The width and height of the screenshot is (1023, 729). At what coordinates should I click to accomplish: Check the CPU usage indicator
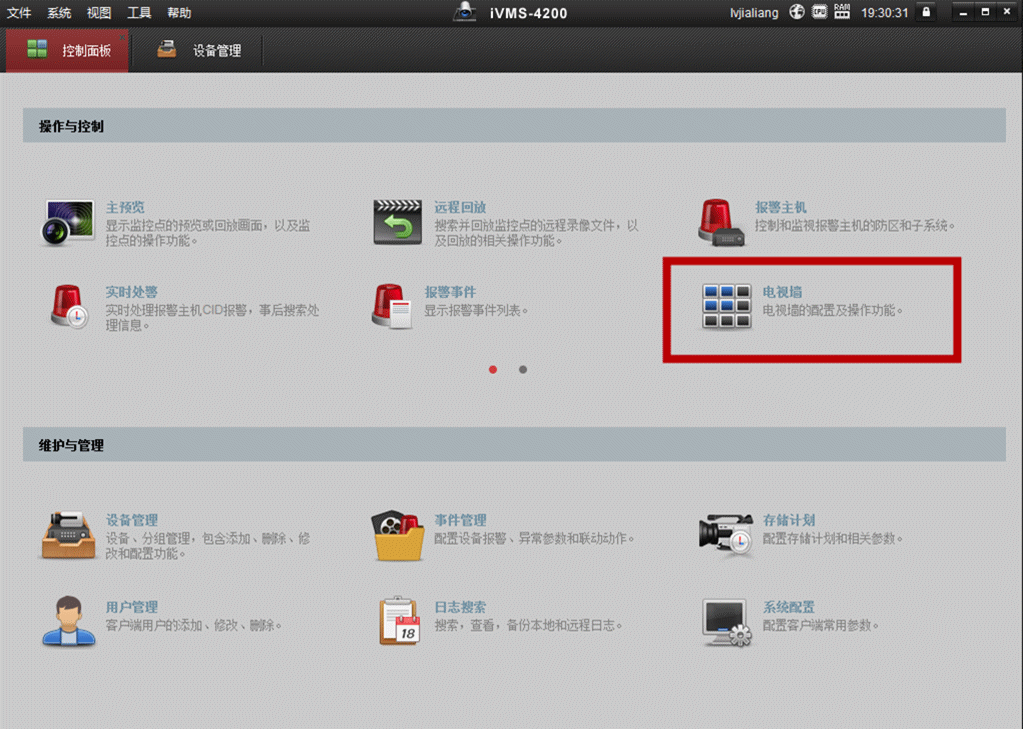click(x=819, y=11)
